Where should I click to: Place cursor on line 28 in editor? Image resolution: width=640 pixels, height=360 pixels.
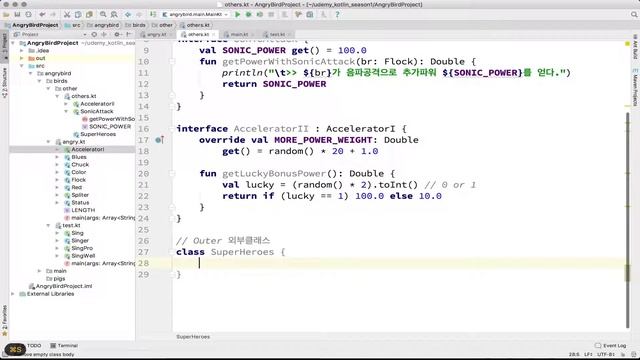point(400,263)
